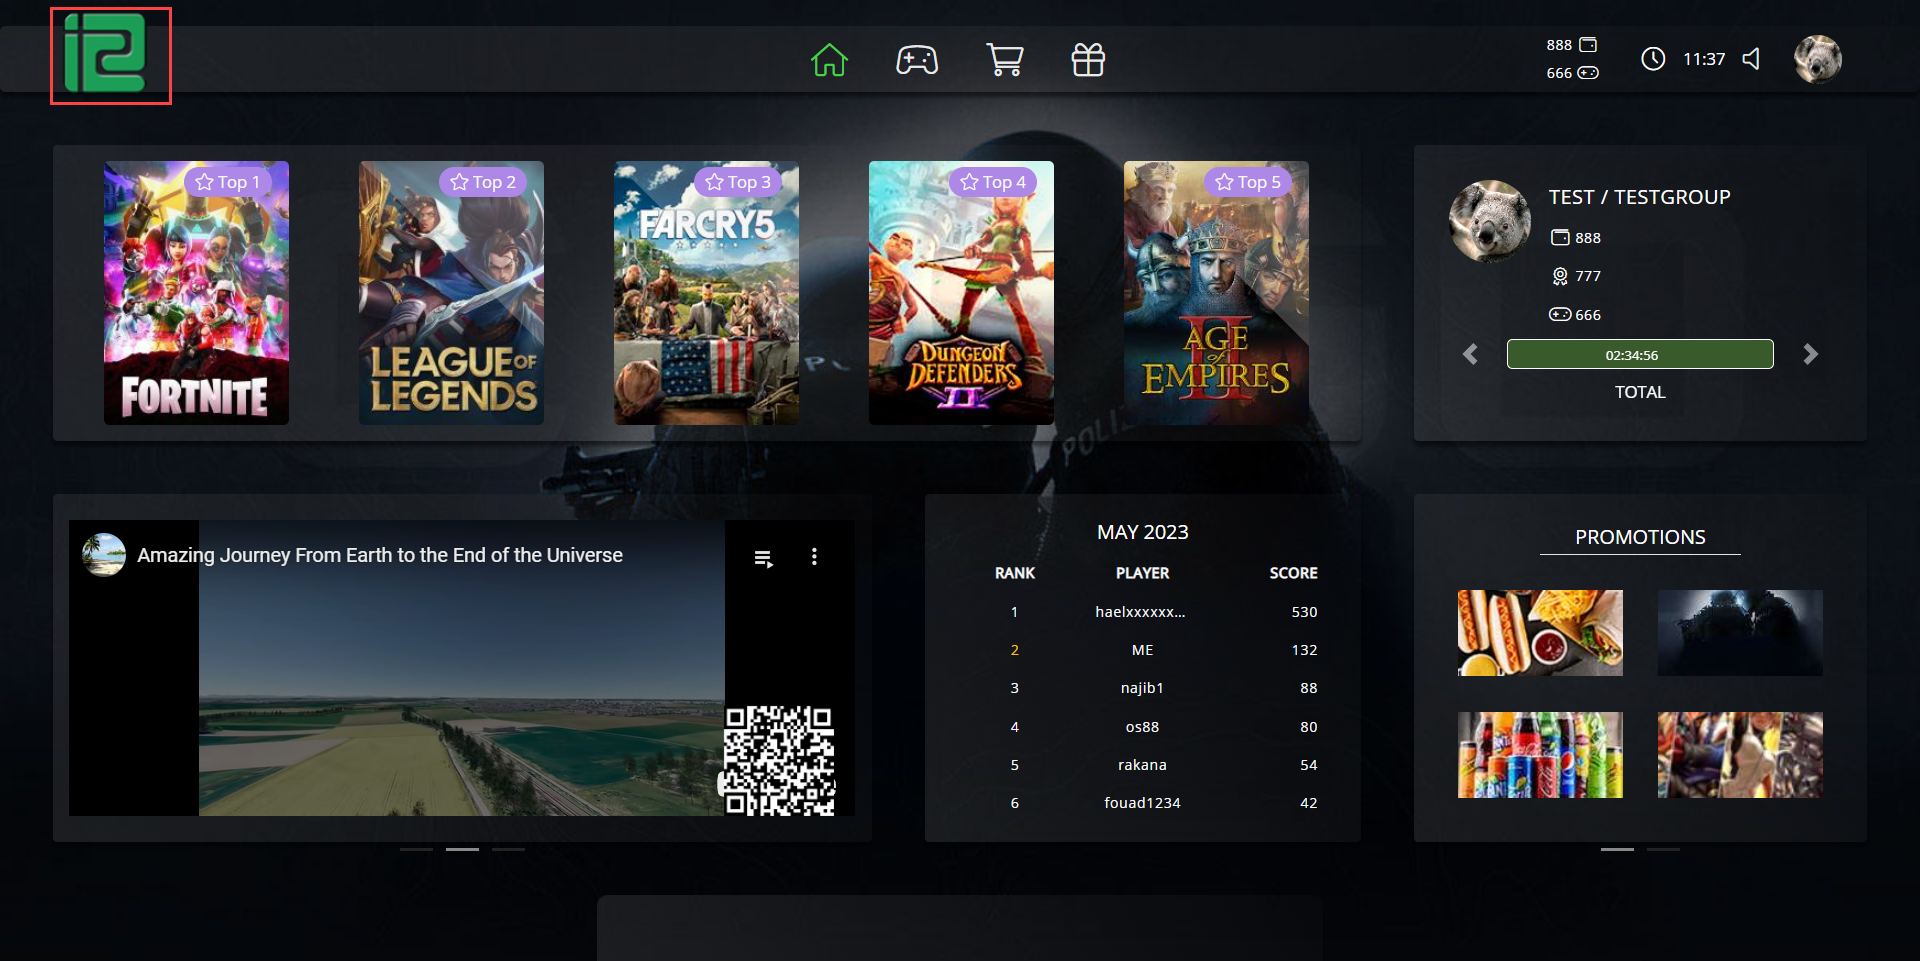Switch to first video carousel slide indicator
Screen dimensions: 1920x961
416,849
